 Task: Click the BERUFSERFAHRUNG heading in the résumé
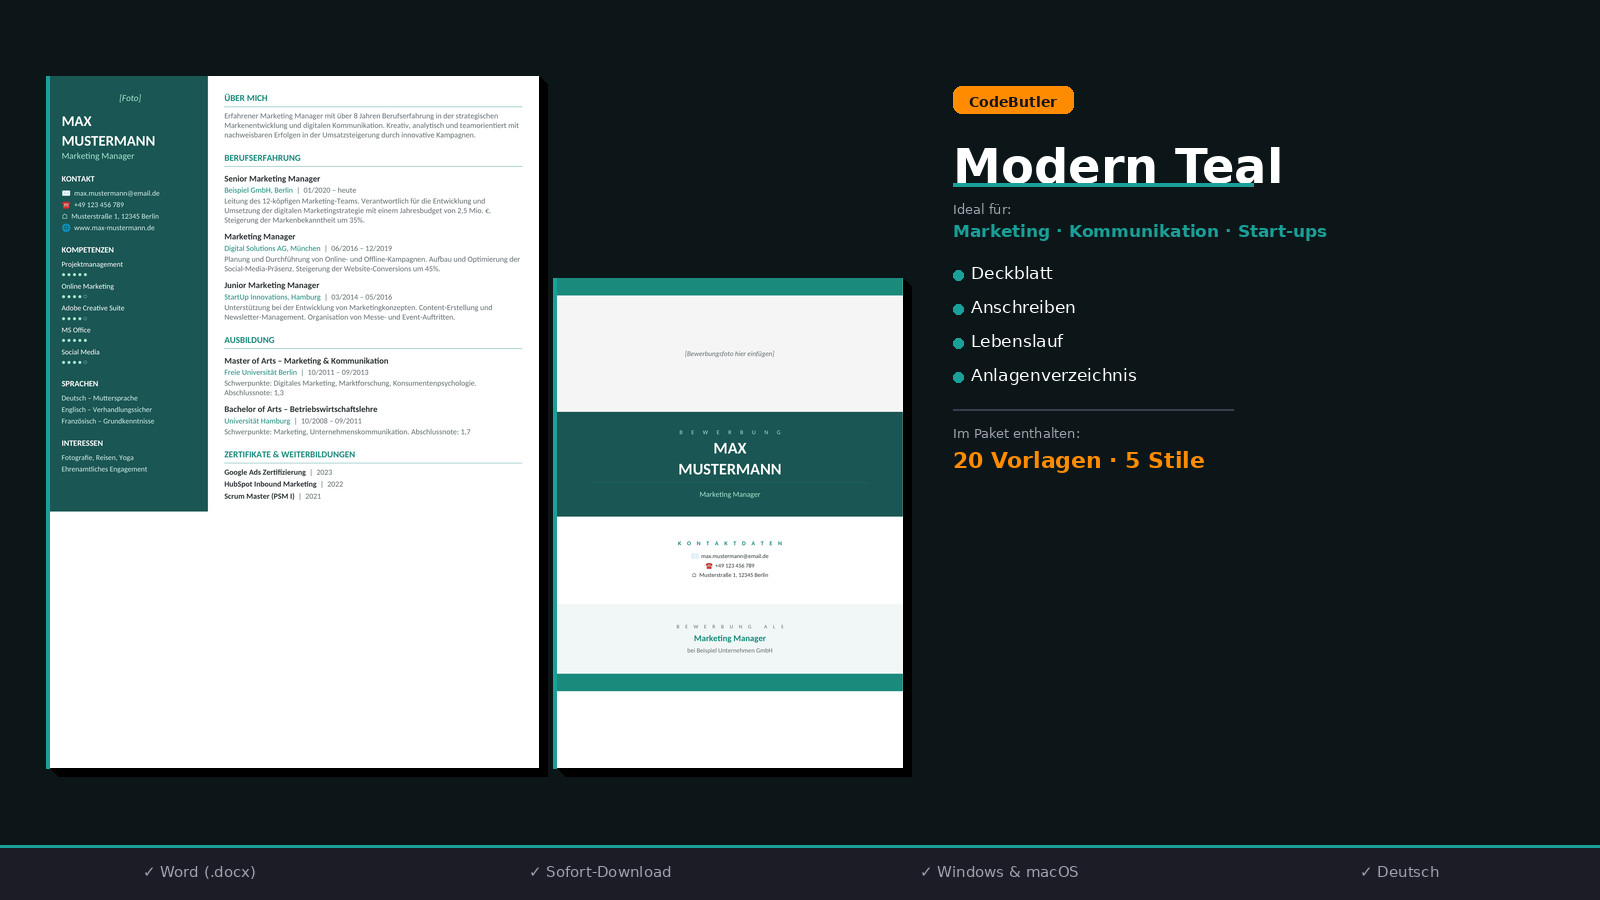point(262,158)
